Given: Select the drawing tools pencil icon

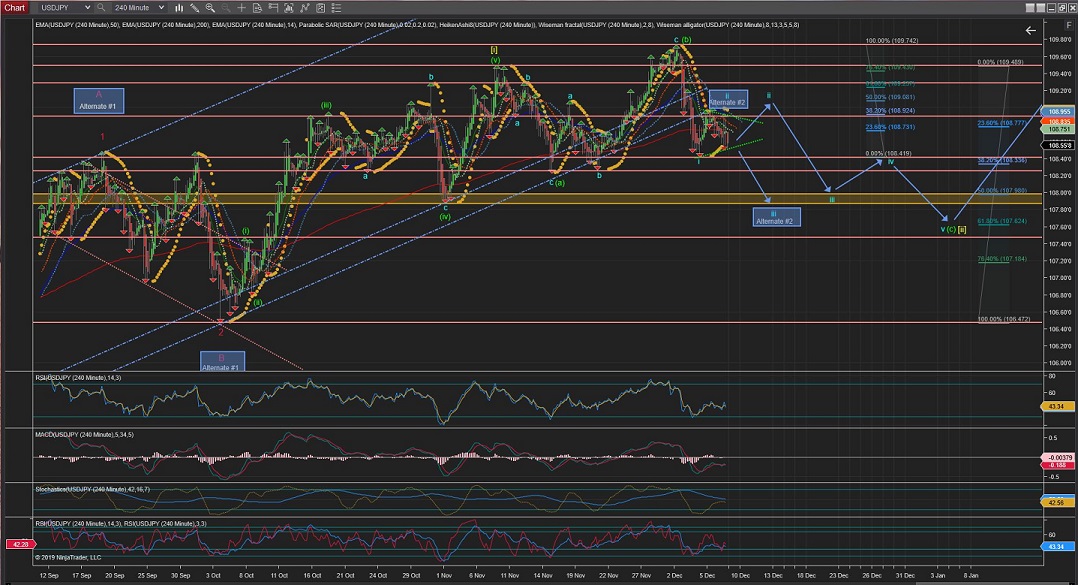Looking at the screenshot, I should (193, 7).
